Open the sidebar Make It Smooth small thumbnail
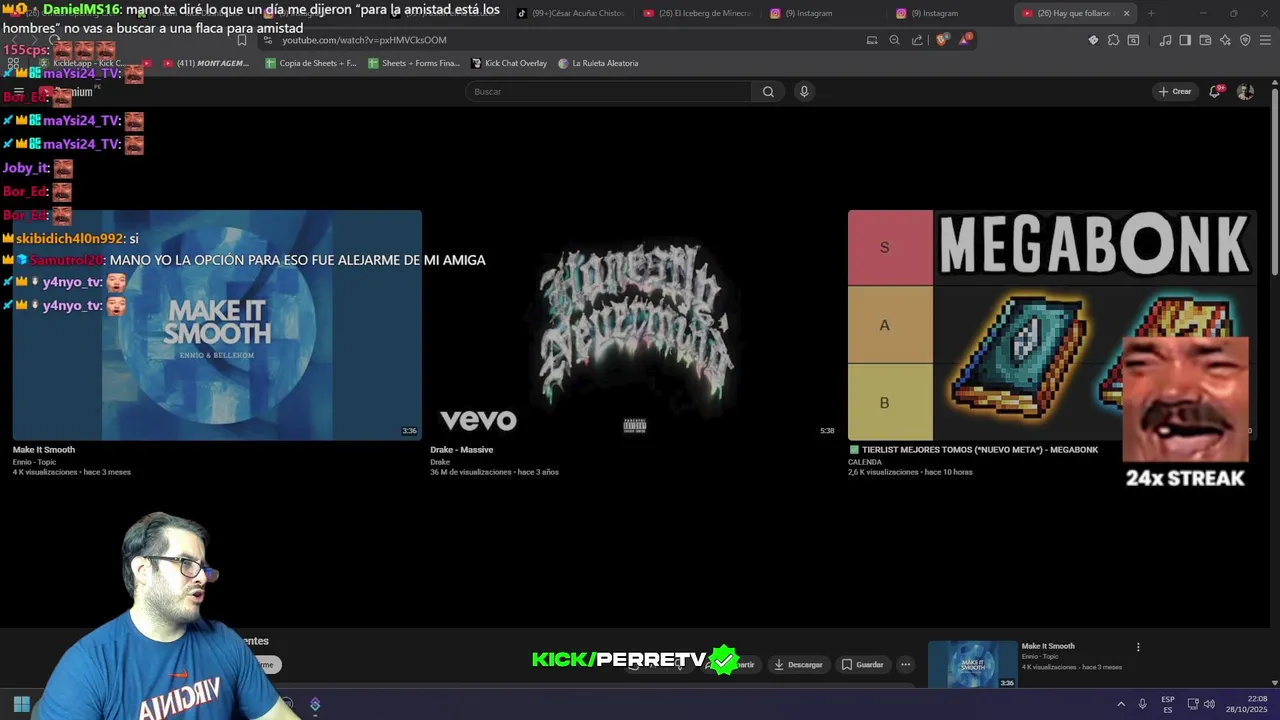Screen dimensions: 1280x720 (972, 664)
